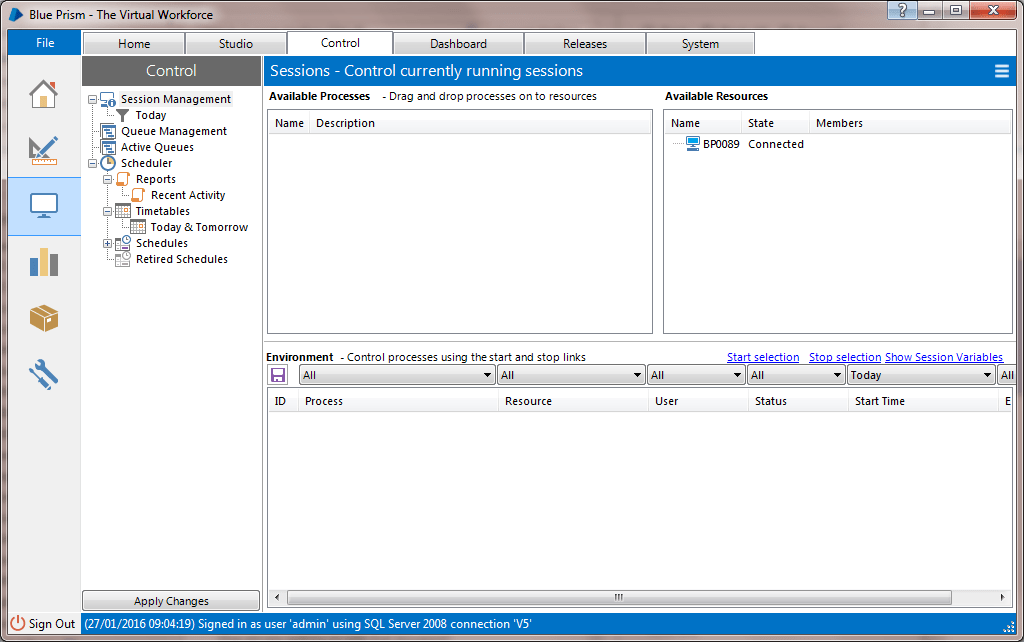Click the Session Management tree icon
This screenshot has height=642, width=1024.
click(x=108, y=99)
